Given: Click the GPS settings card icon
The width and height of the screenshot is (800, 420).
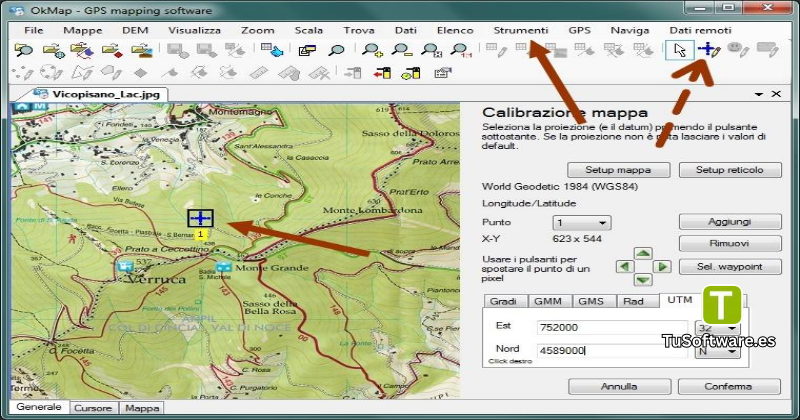Looking at the screenshot, I should (443, 73).
